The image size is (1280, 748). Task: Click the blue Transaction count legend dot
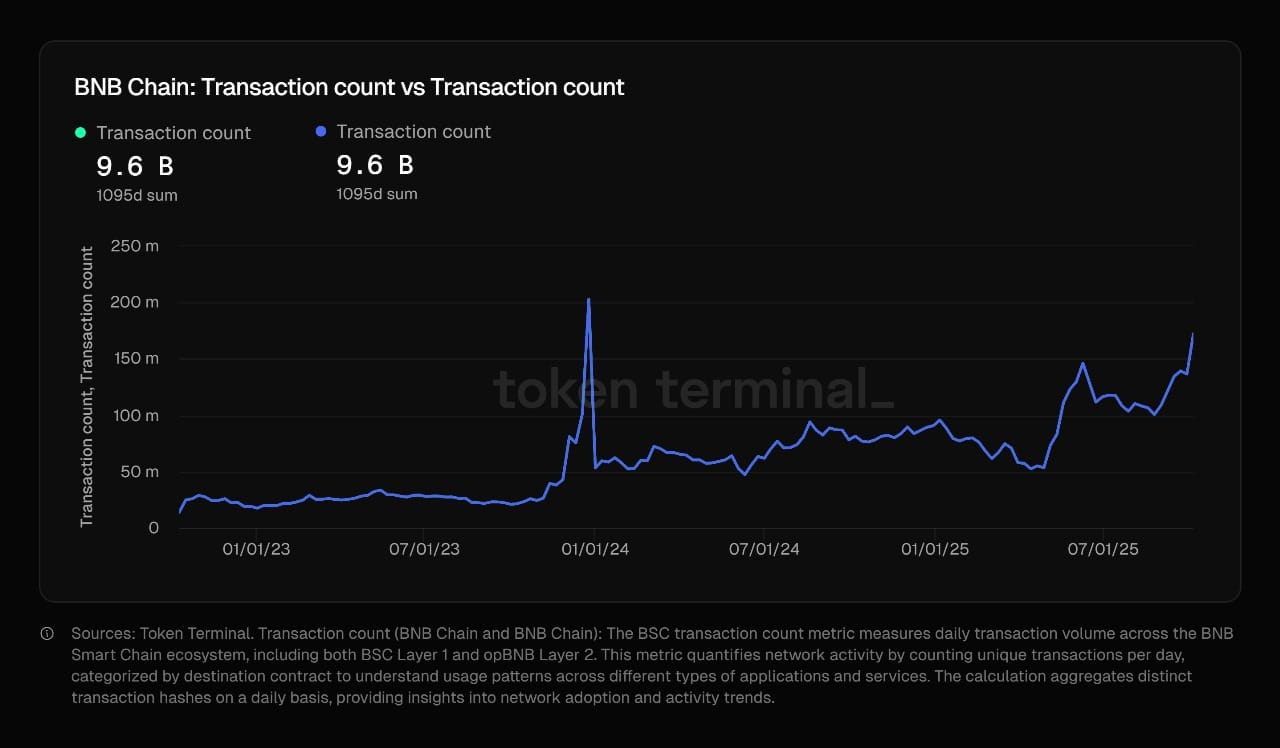point(320,132)
